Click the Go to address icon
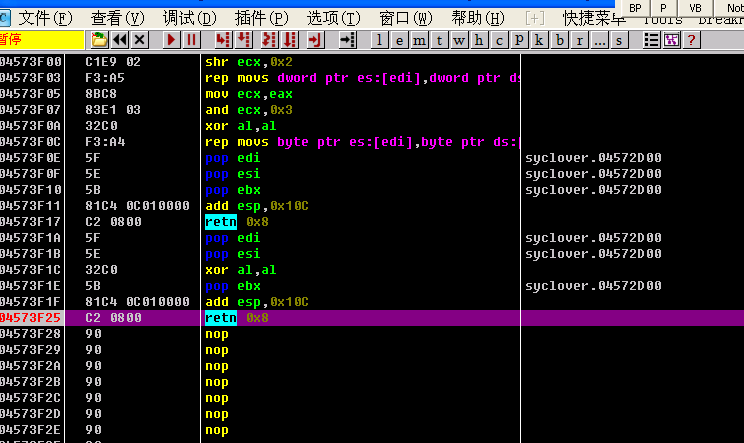The image size is (744, 443). (347, 39)
